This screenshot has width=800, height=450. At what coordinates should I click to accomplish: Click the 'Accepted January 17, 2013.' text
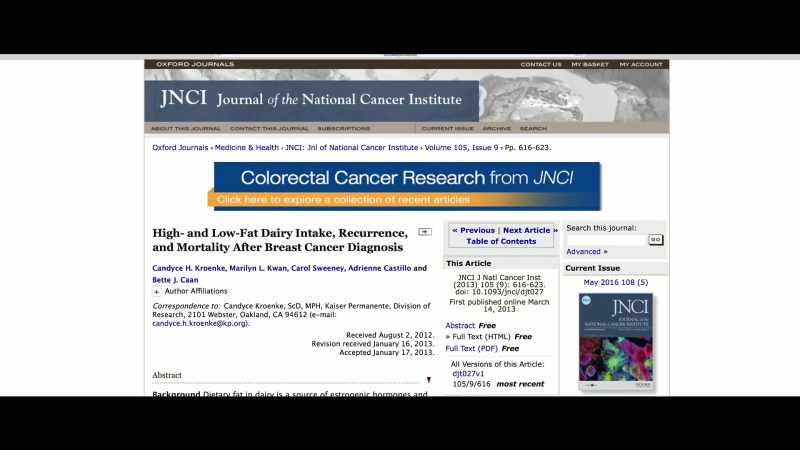(387, 353)
